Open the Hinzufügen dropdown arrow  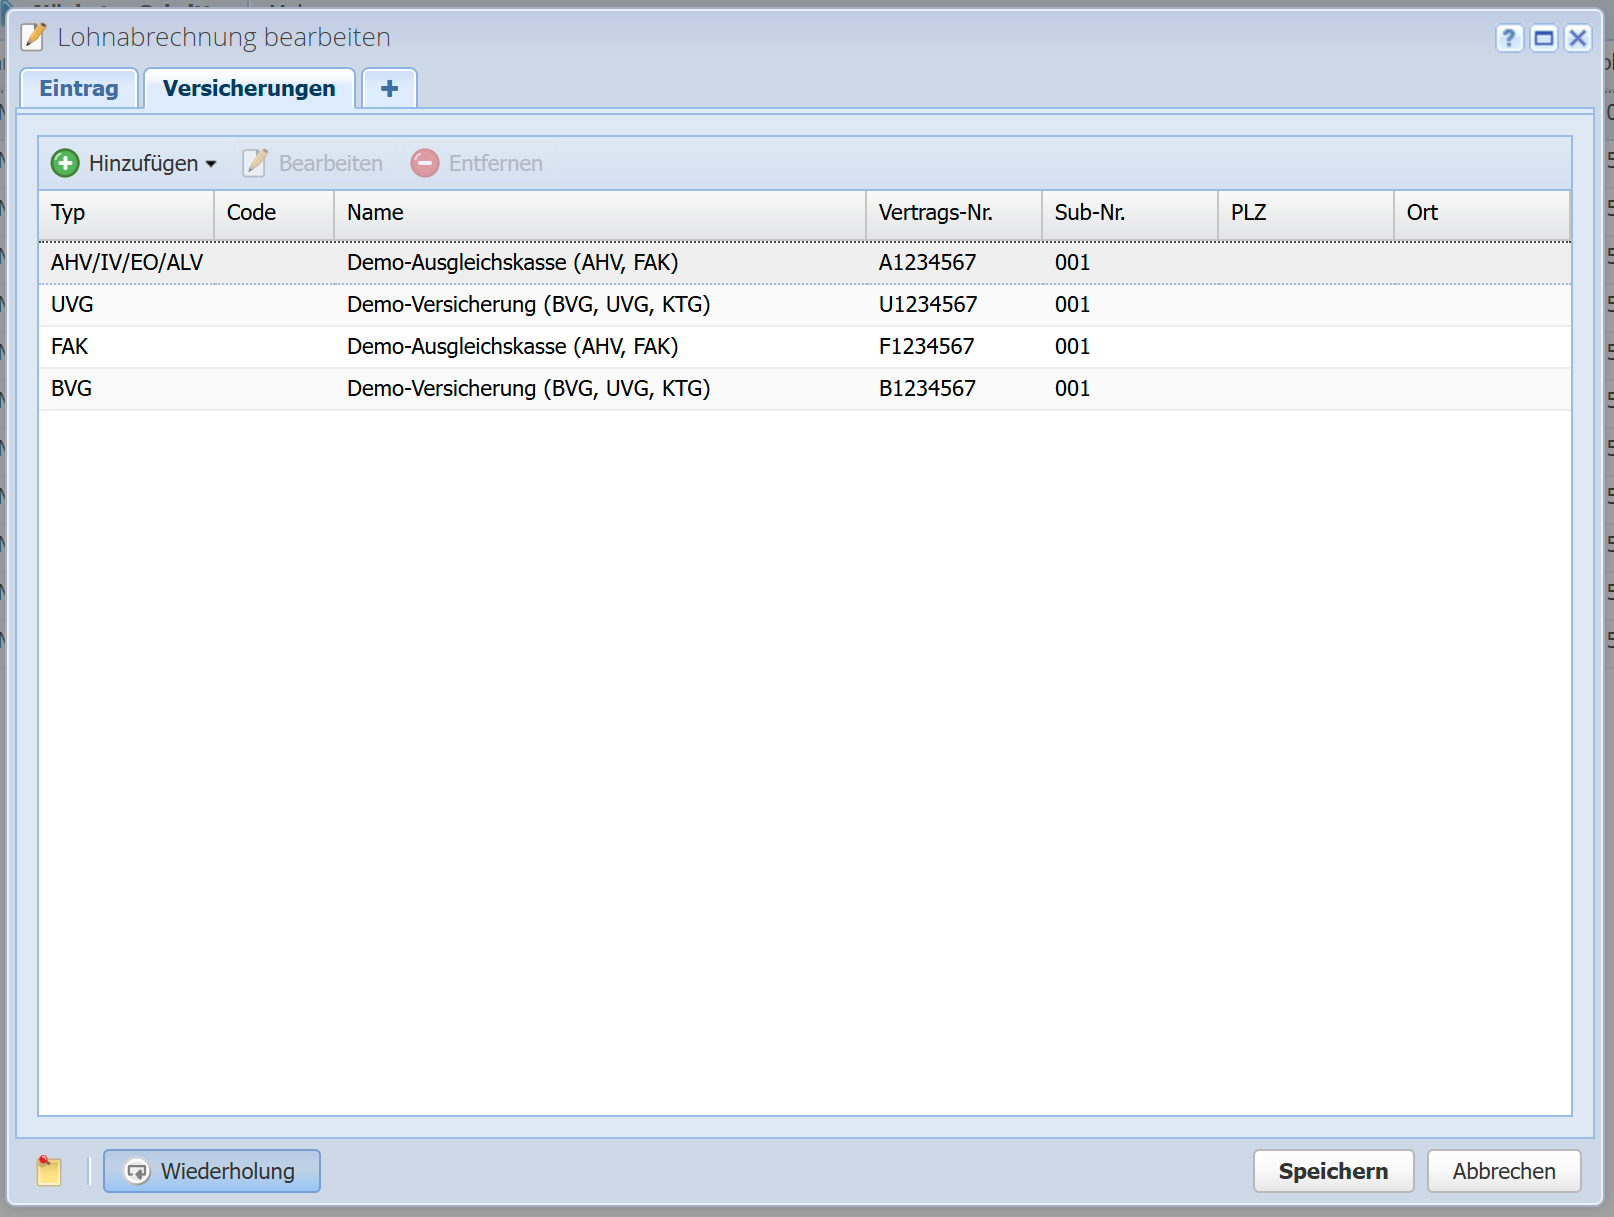[x=211, y=164]
